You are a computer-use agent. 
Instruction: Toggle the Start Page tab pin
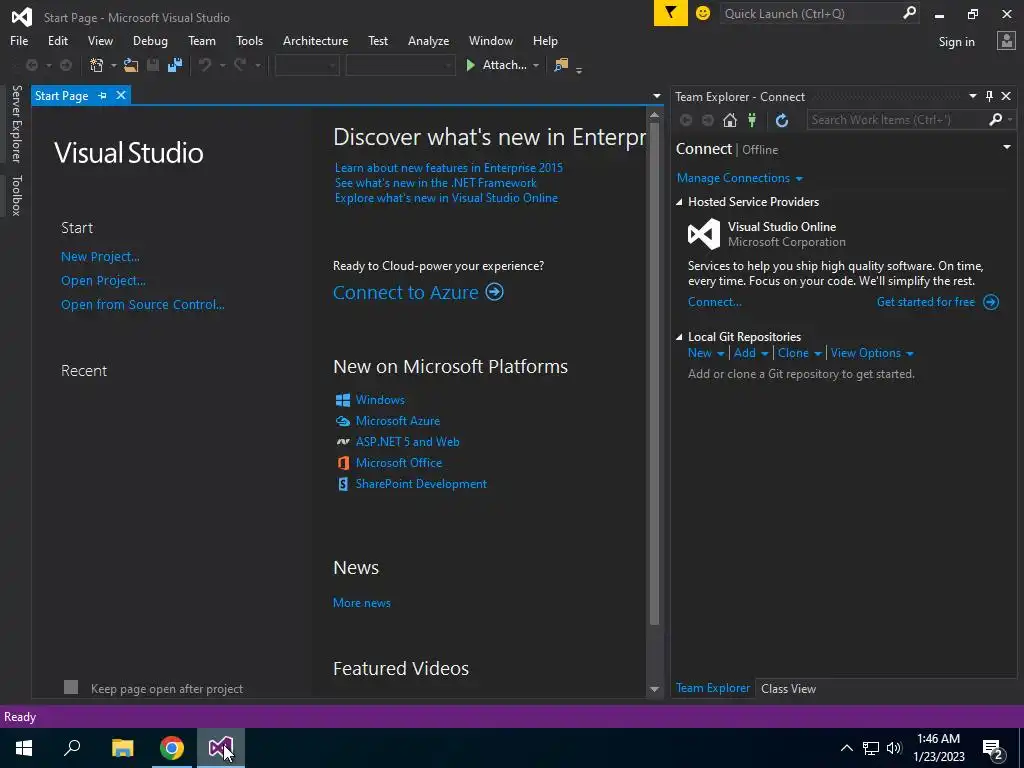tap(103, 95)
